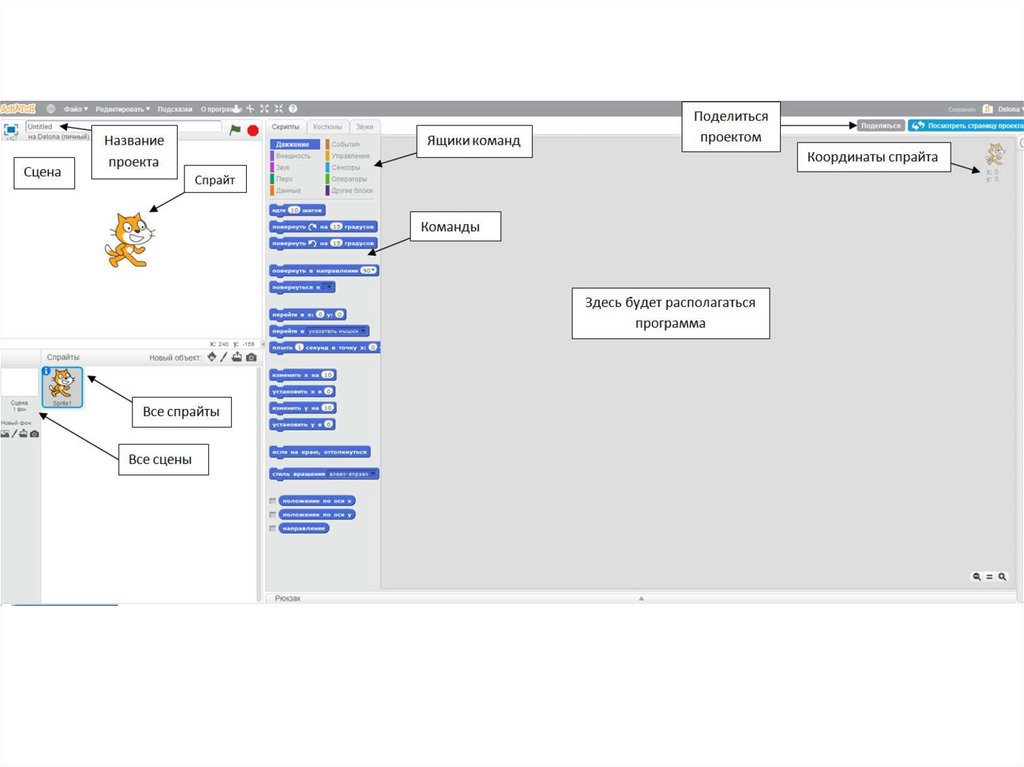This screenshot has height=767, width=1024.
Task: Click the globe language icon
Action: [x=51, y=109]
